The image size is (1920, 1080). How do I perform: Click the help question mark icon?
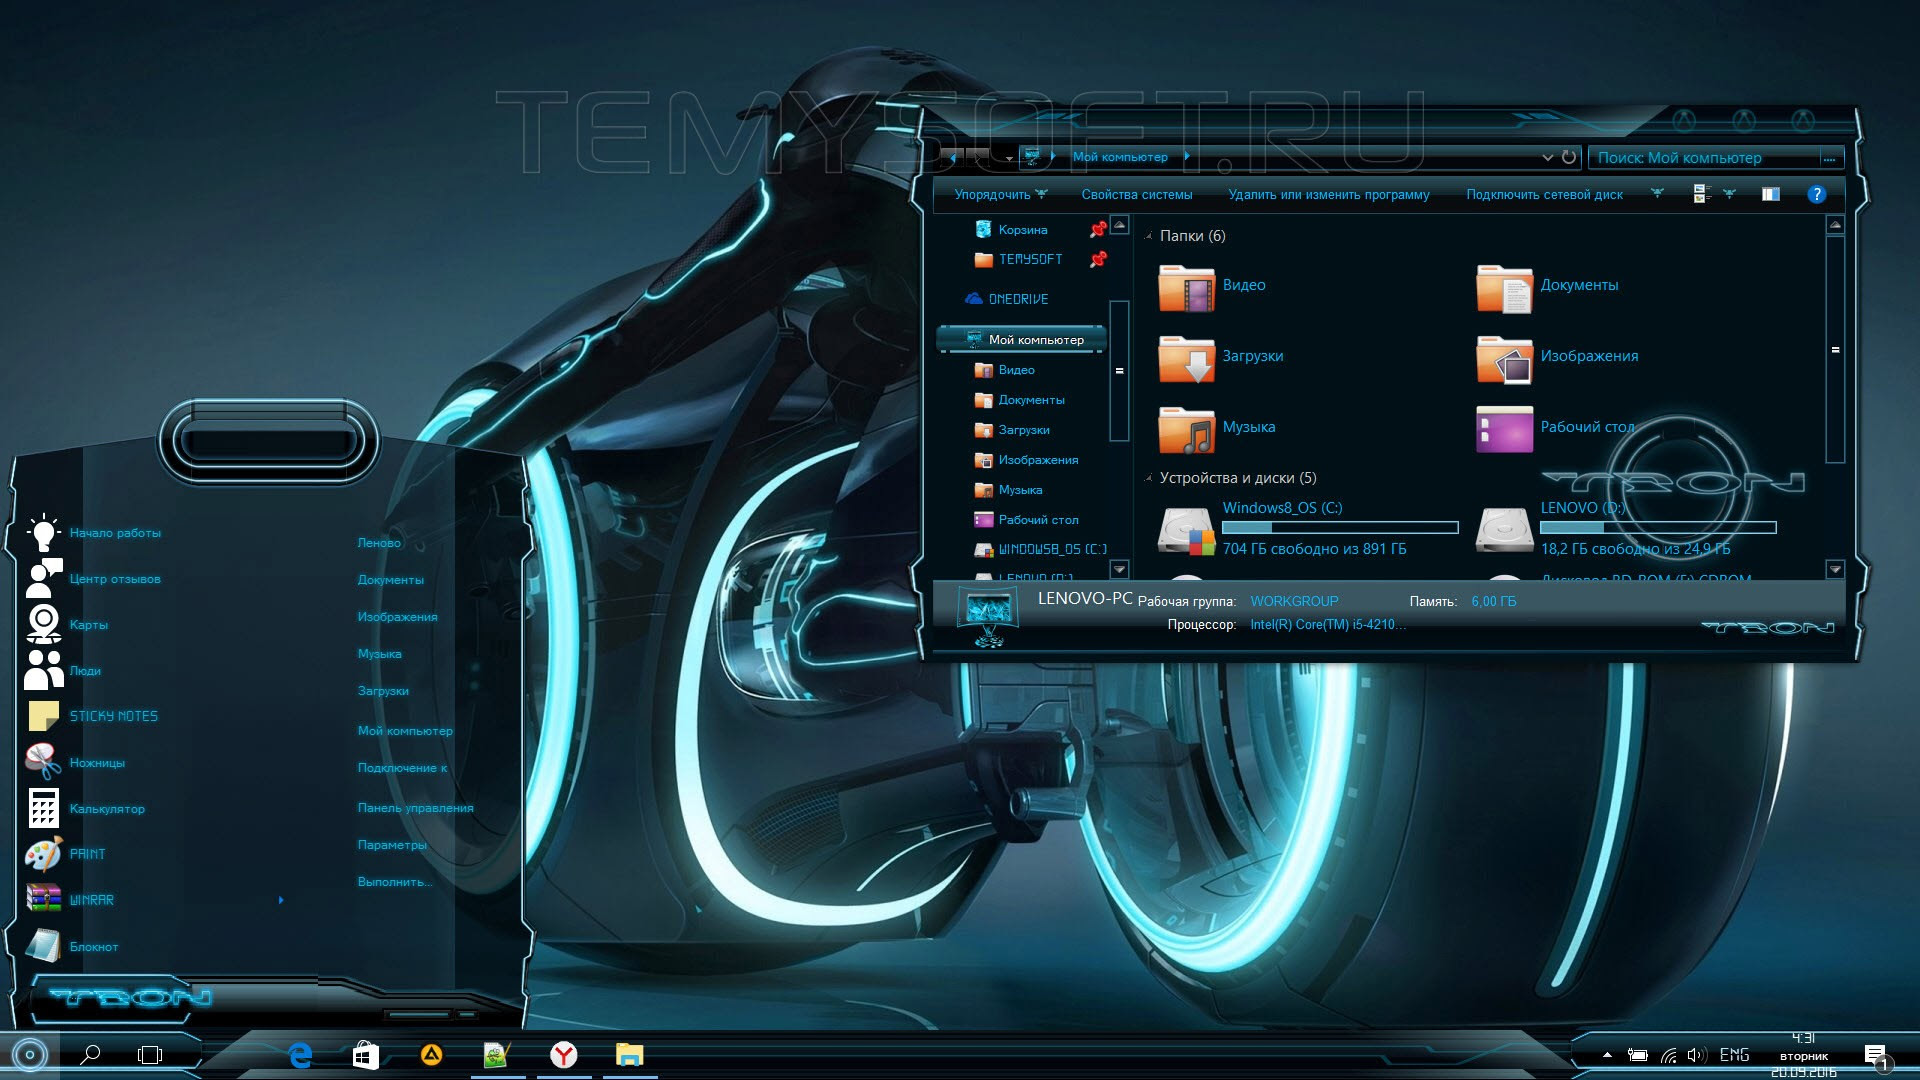point(1817,194)
